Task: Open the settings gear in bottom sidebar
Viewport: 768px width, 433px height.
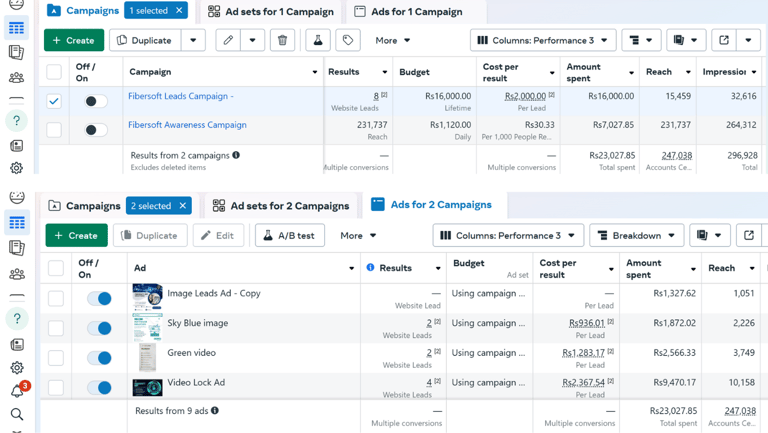Action: tap(17, 367)
